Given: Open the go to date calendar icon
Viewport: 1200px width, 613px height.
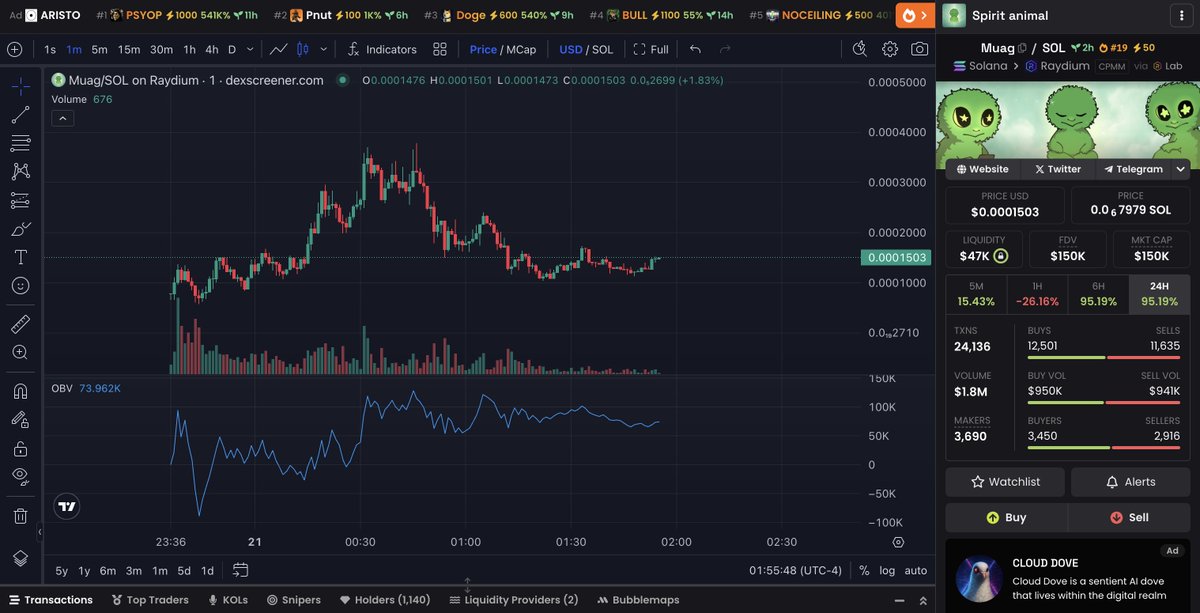Looking at the screenshot, I should point(240,570).
